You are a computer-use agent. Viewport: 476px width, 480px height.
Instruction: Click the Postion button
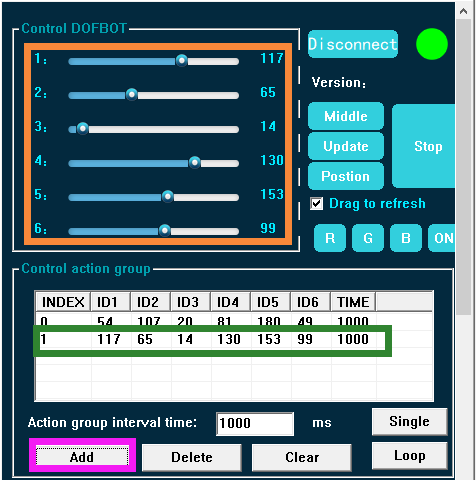coord(346,176)
